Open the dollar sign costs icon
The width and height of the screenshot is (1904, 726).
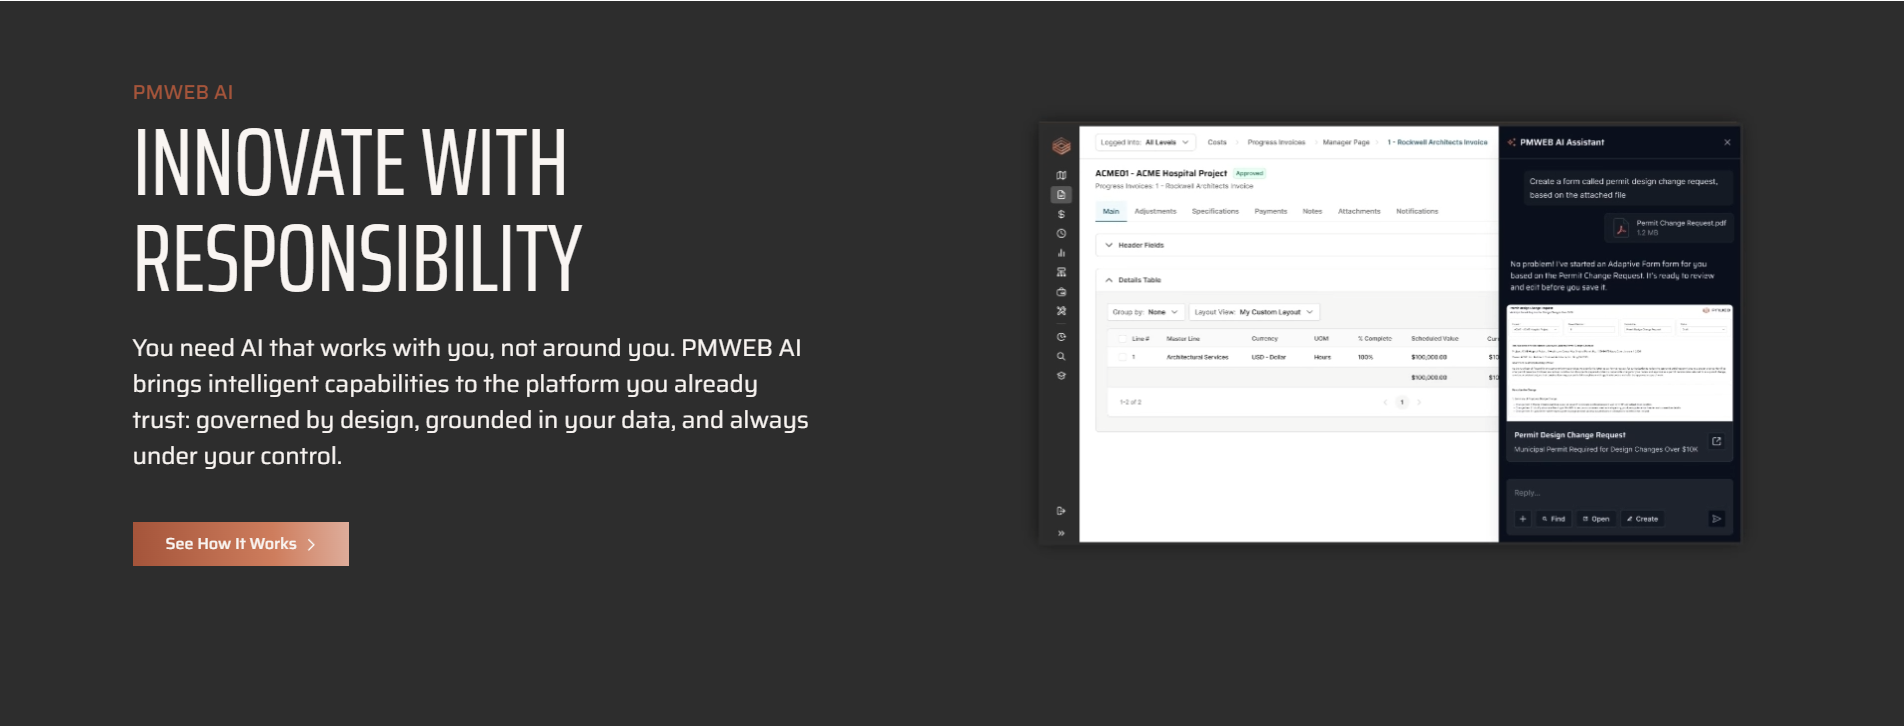coord(1061,214)
